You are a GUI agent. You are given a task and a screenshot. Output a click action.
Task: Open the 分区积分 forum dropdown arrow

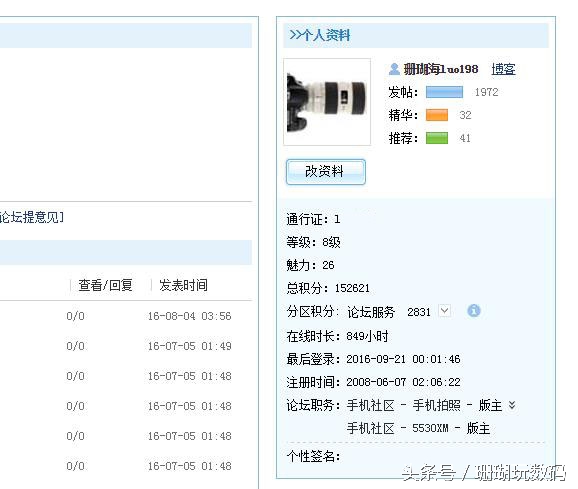445,311
